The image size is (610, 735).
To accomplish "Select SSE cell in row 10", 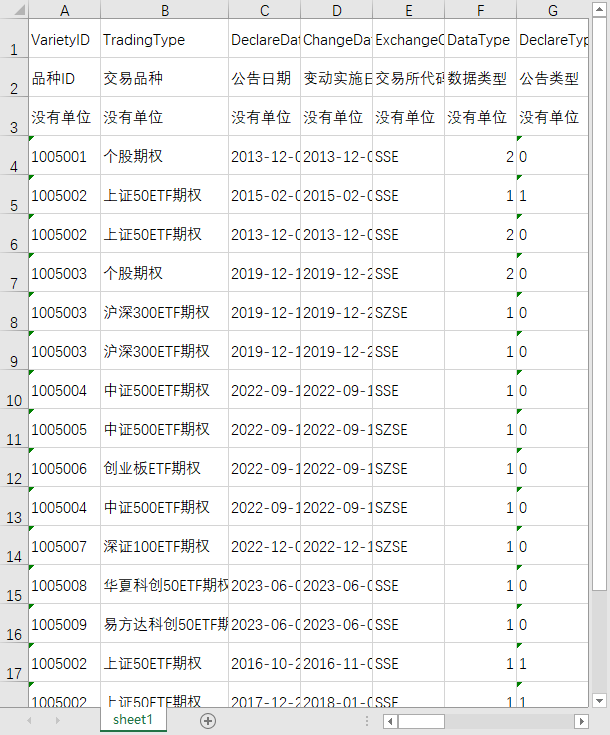I will tap(408, 390).
